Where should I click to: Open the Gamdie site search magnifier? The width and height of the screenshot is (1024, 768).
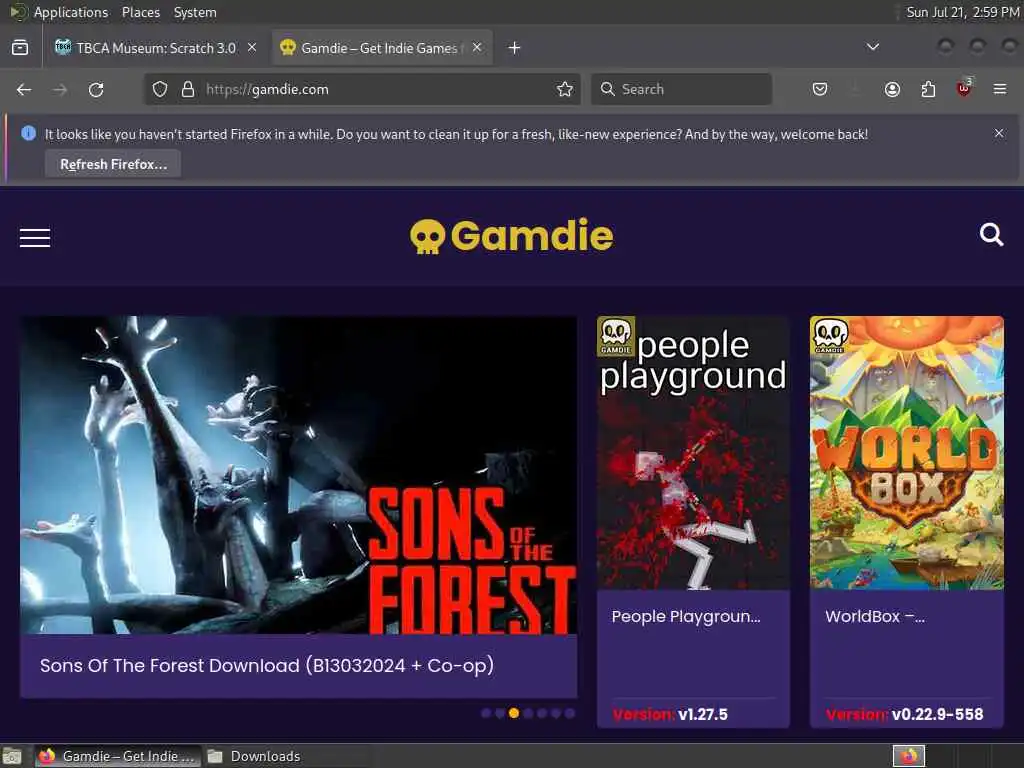click(991, 234)
